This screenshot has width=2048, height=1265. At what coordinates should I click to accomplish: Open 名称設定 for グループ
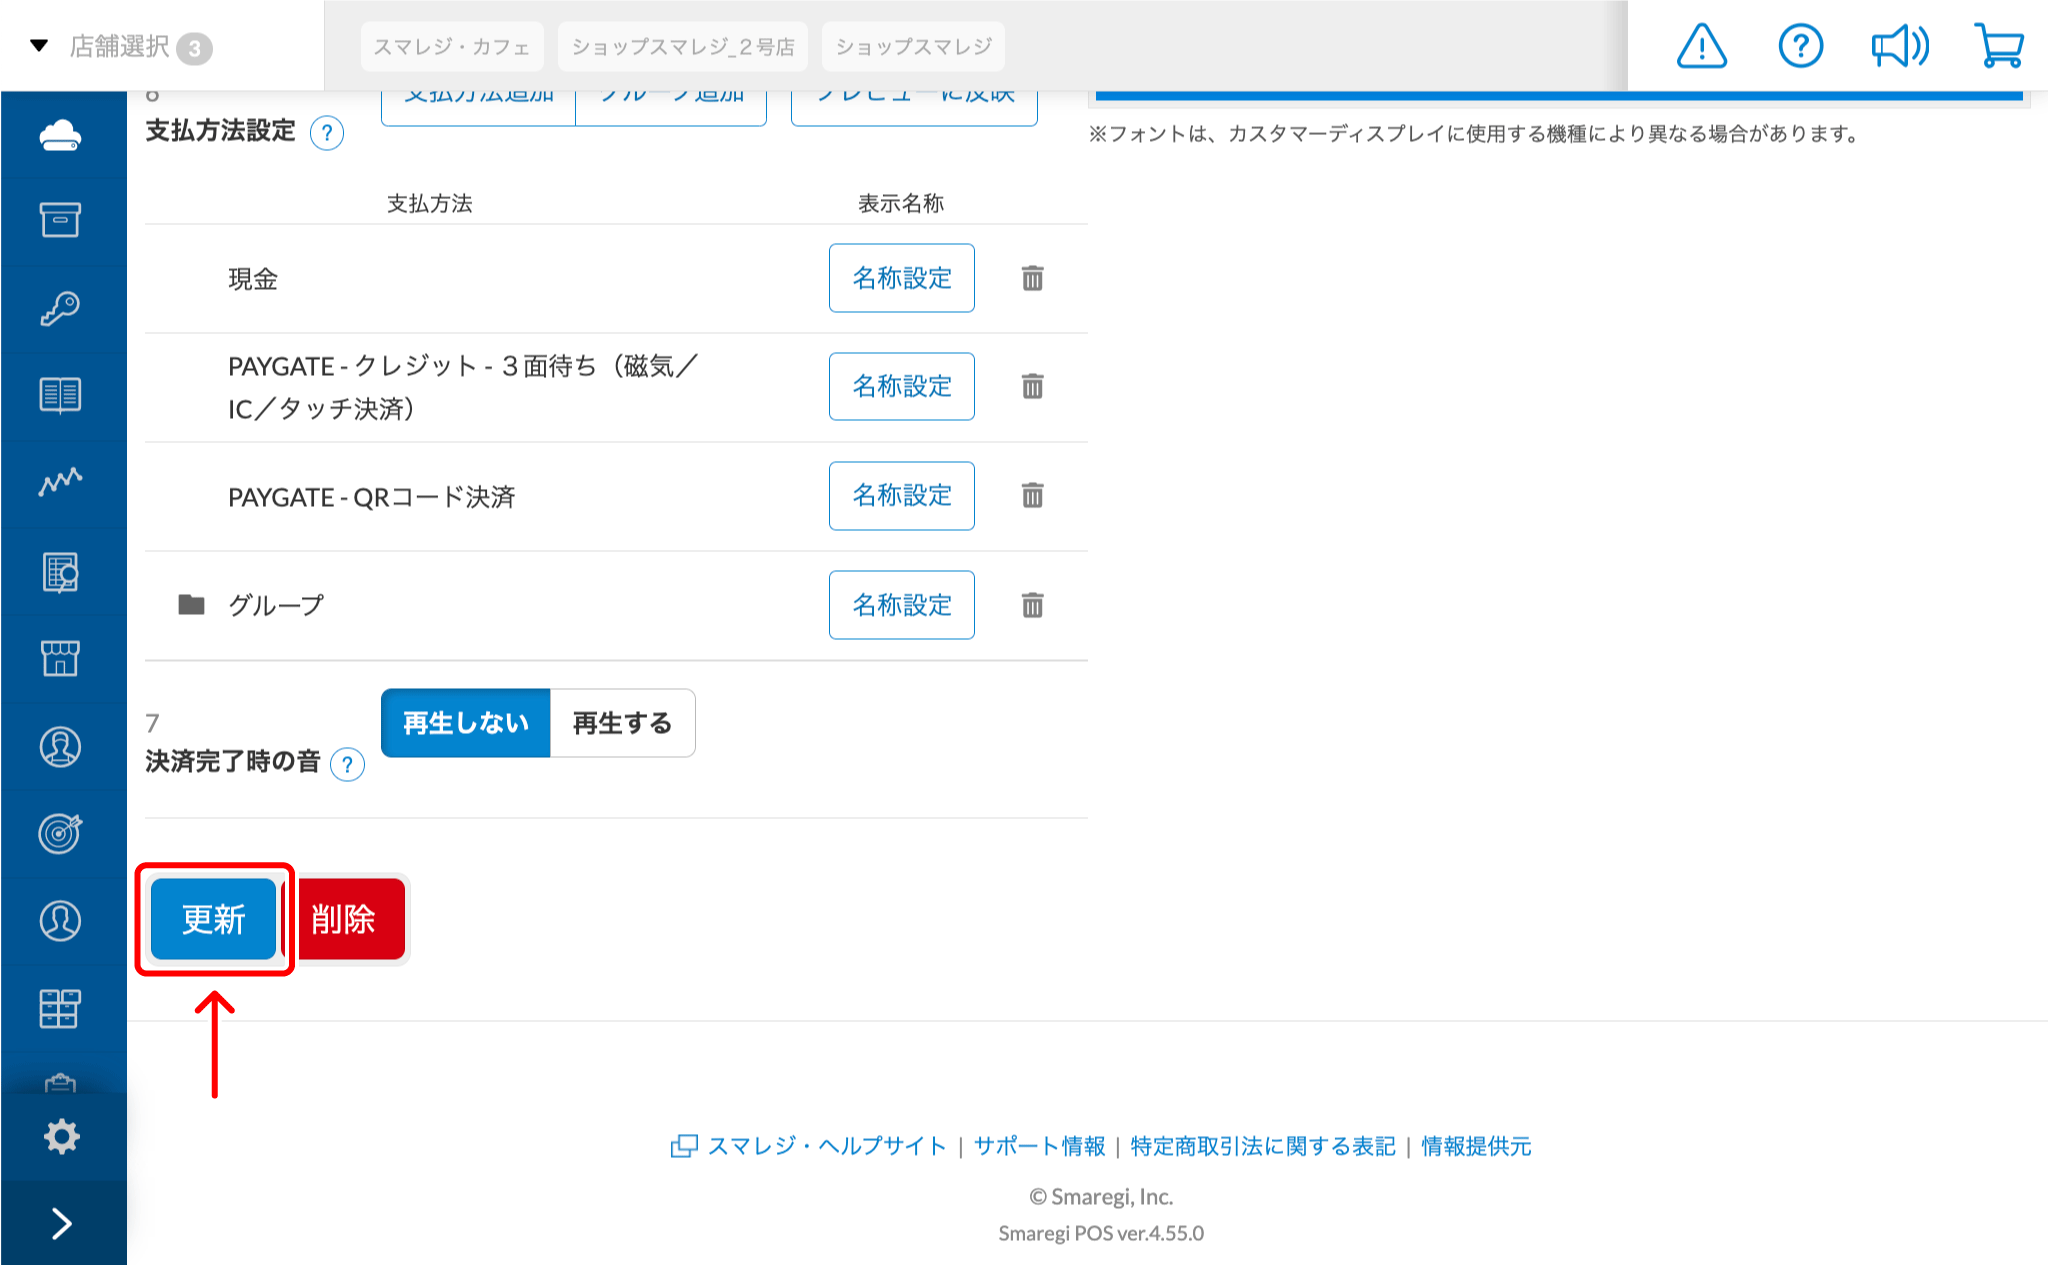pyautogui.click(x=901, y=605)
